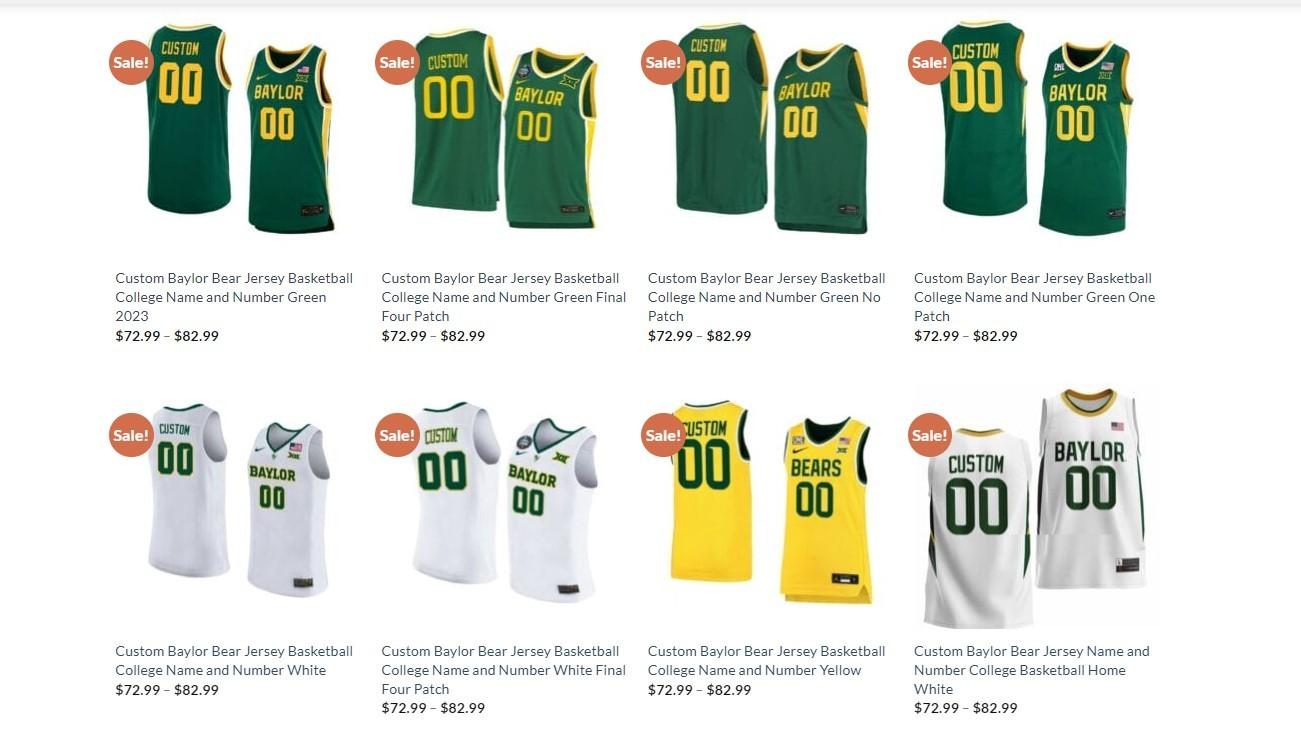Open Green 2023 jersey product image

click(x=238, y=128)
